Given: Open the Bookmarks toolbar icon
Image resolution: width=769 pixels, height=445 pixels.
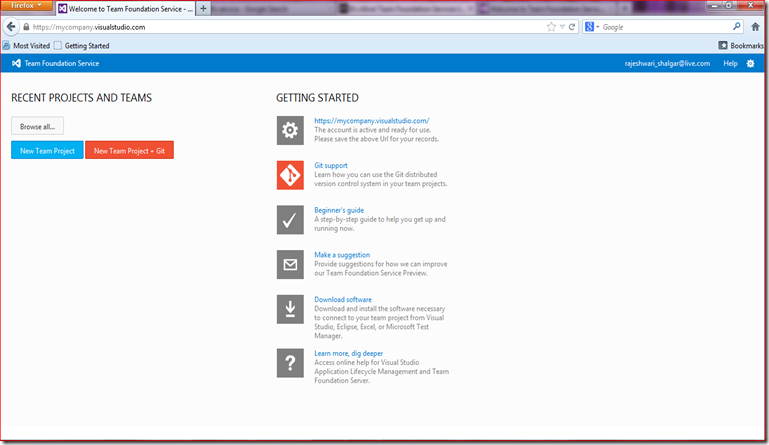Looking at the screenshot, I should [723, 46].
